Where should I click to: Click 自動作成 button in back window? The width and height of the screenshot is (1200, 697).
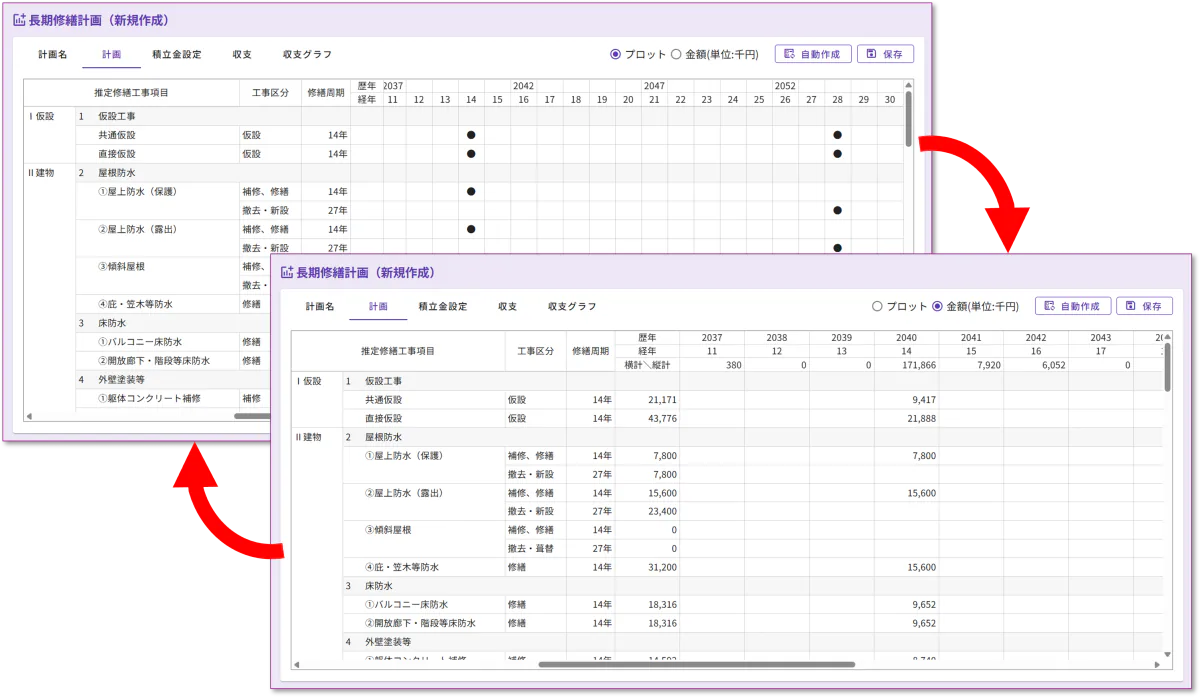813,54
